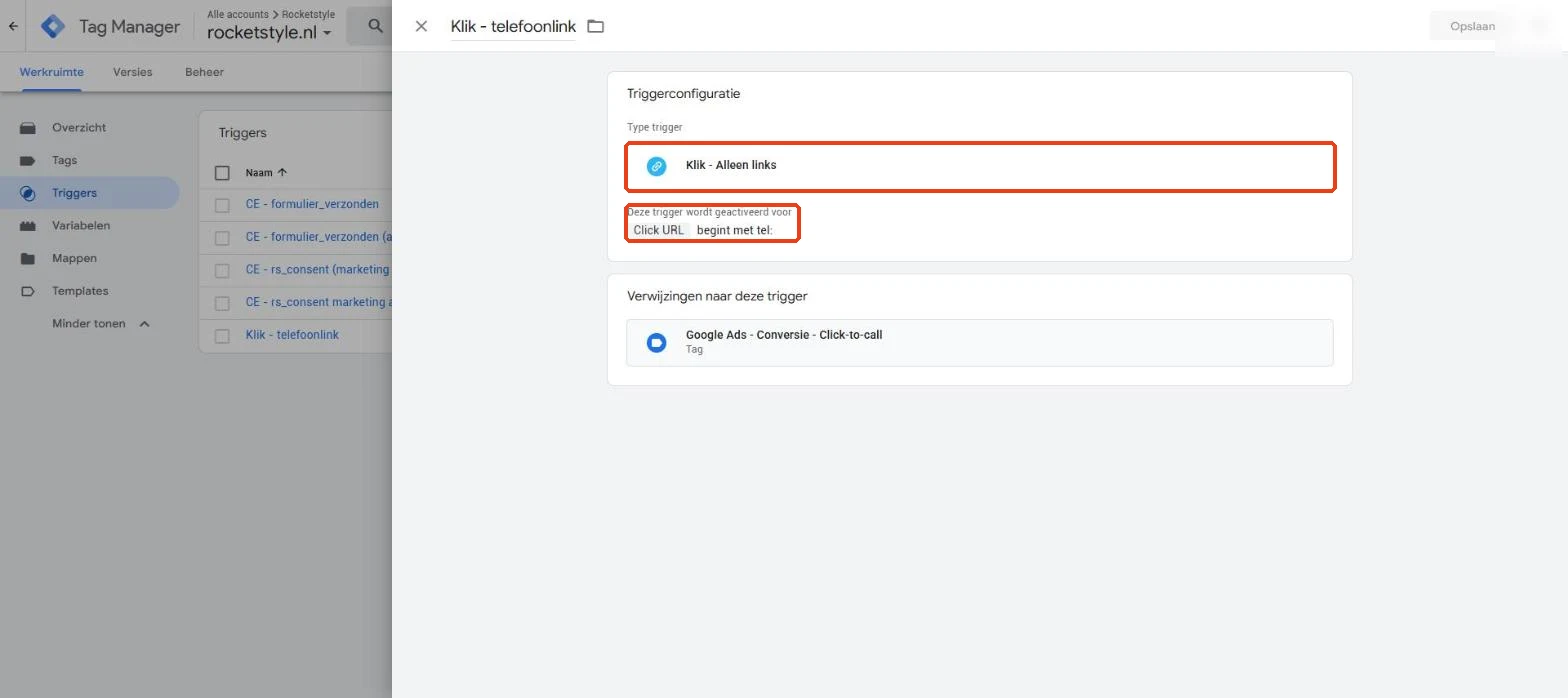Click the Google Ads tag icon
Viewport: 1568px width, 698px height.
pyautogui.click(x=656, y=342)
